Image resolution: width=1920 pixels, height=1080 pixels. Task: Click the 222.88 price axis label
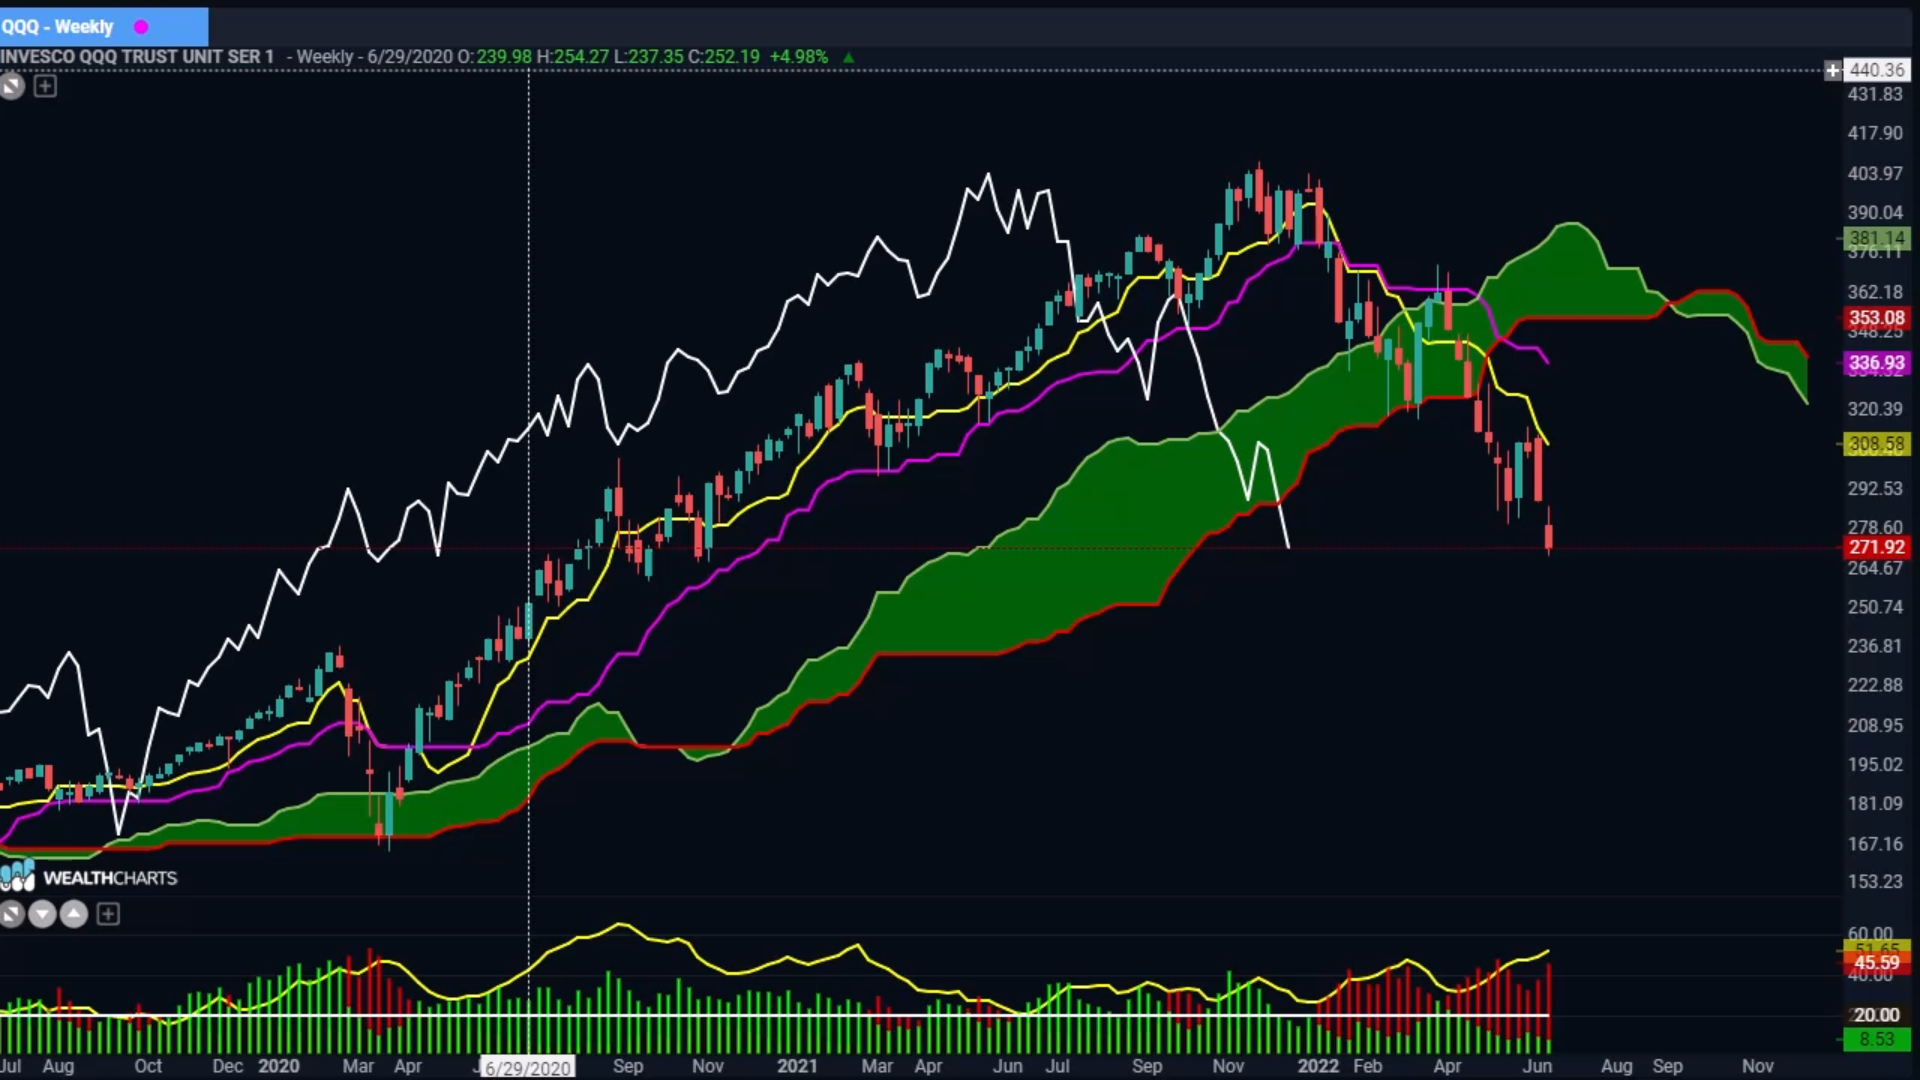(x=1875, y=685)
